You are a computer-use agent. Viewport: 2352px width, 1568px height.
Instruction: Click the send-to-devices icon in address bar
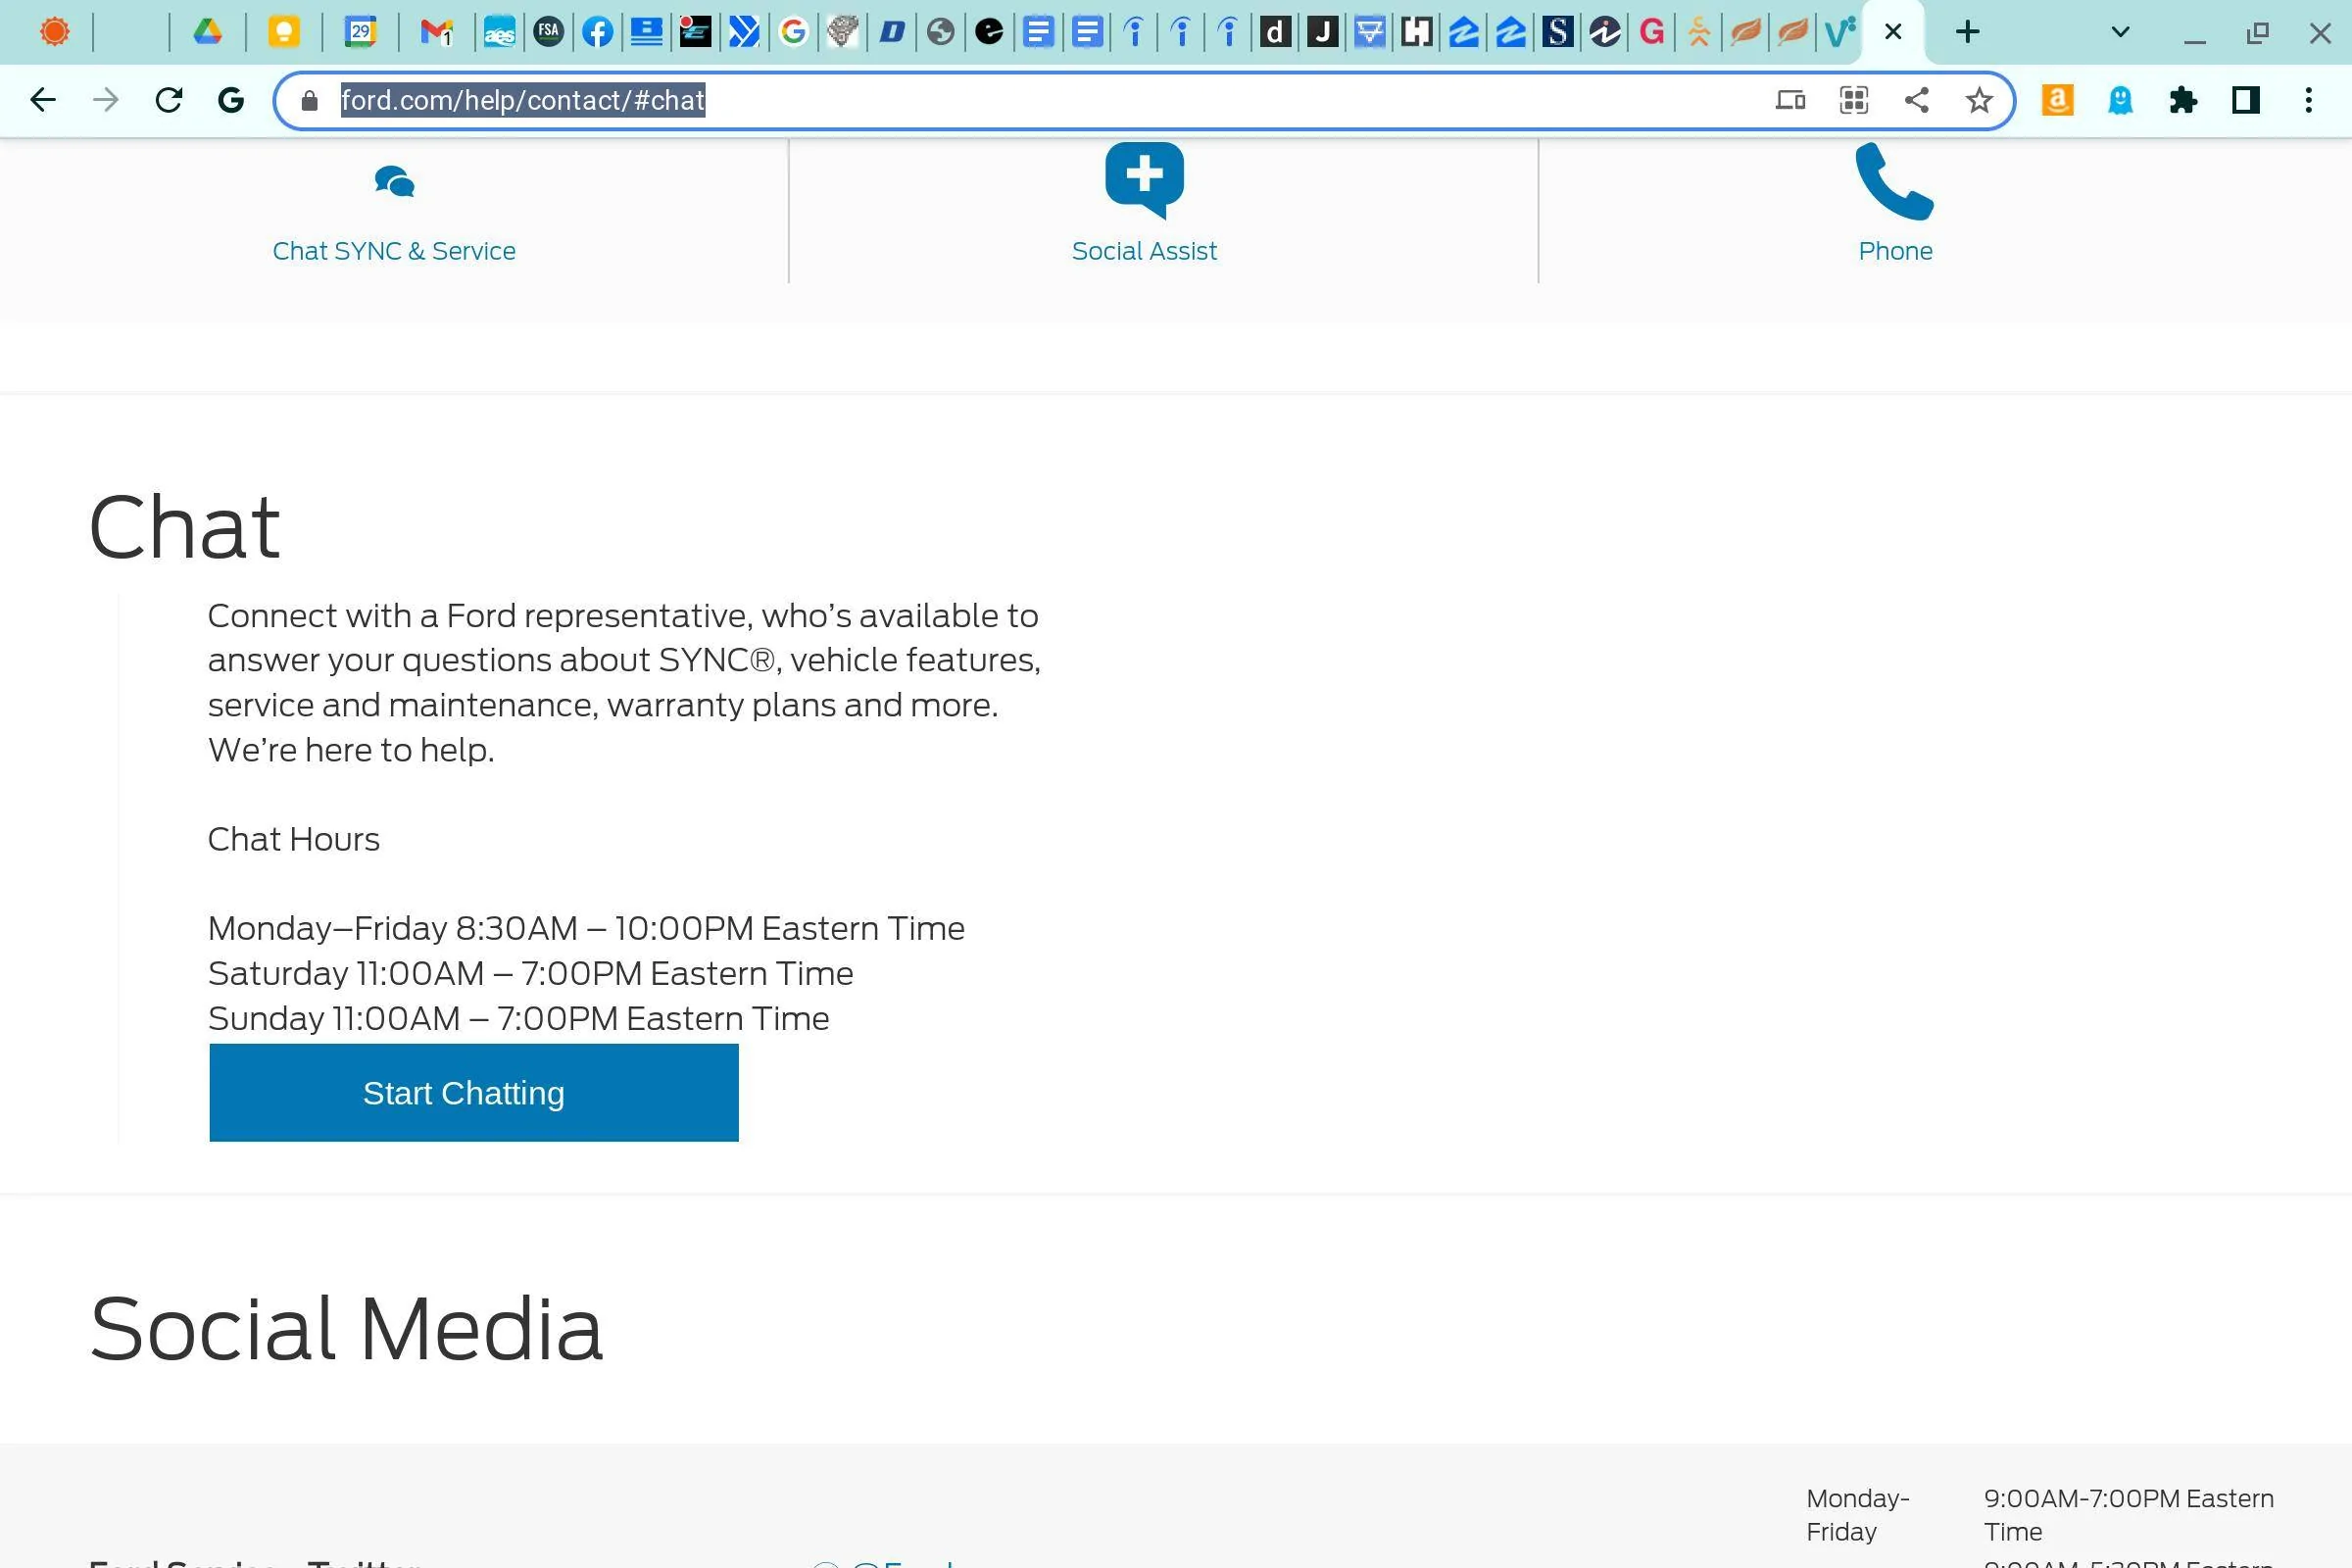1790,100
